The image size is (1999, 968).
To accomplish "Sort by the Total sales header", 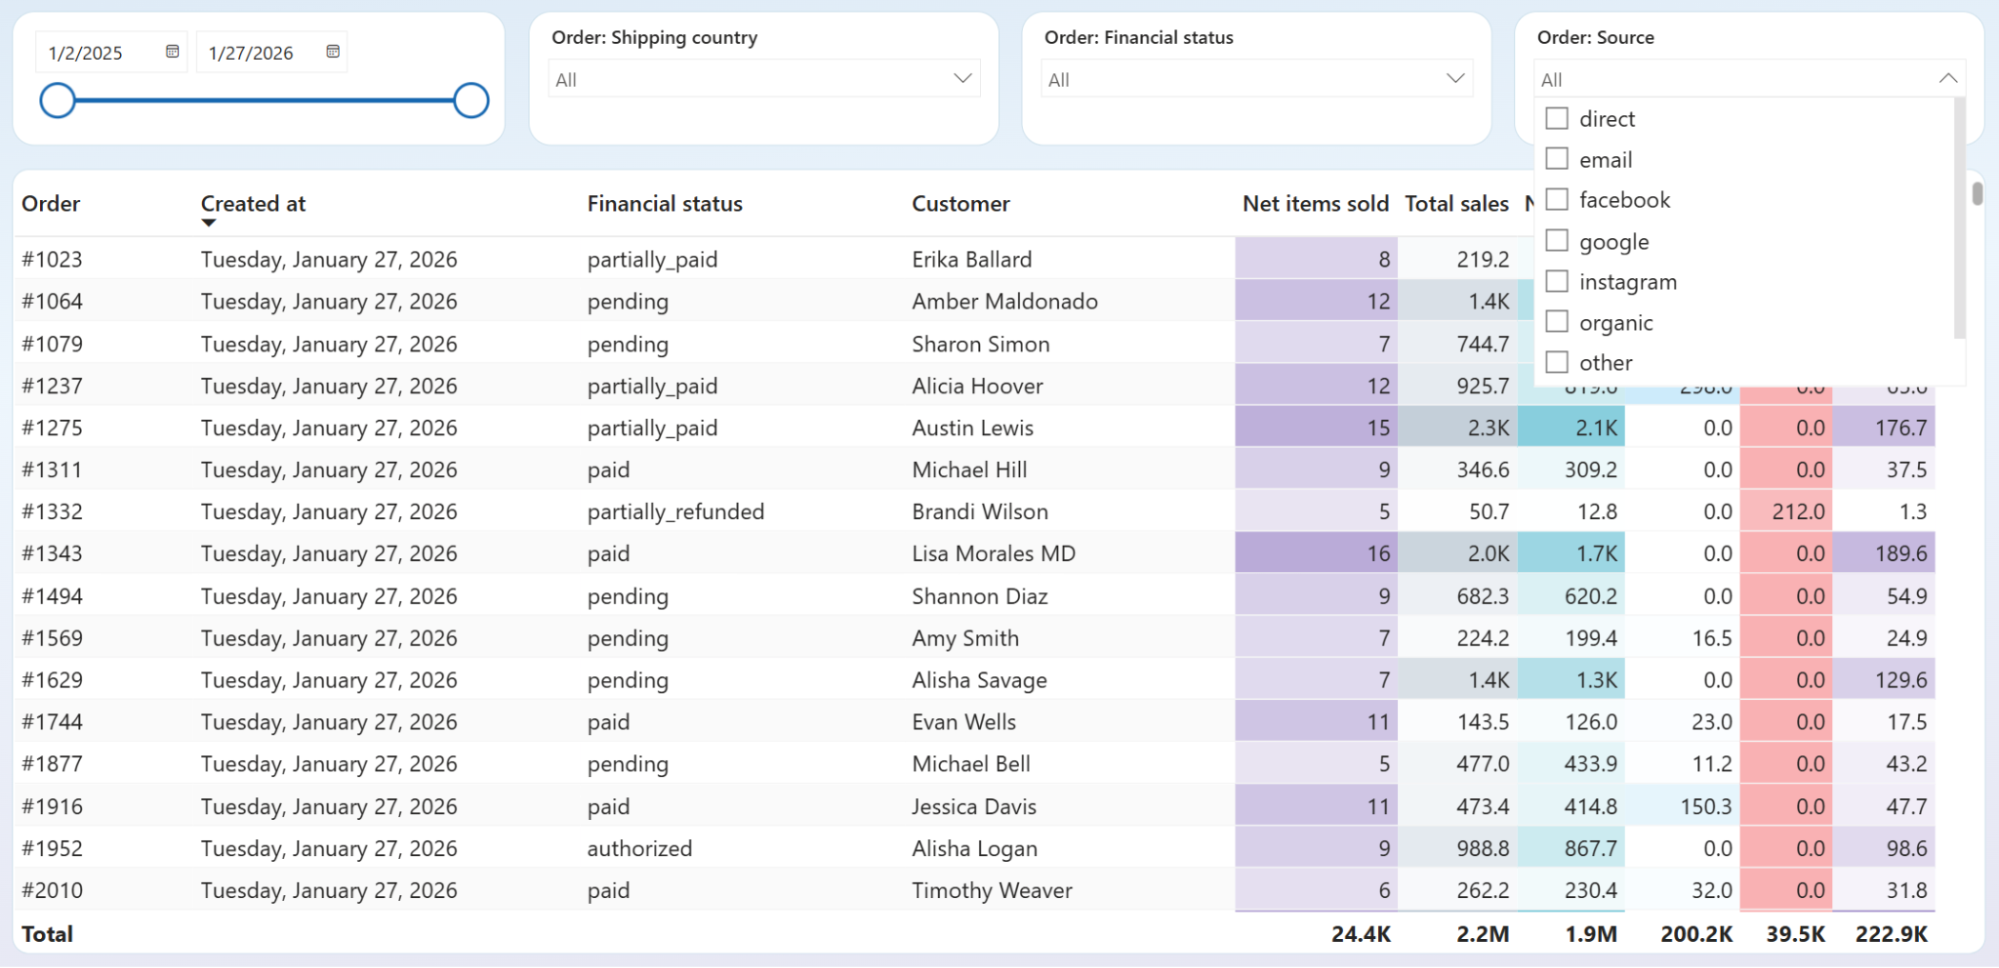I will [x=1456, y=204].
